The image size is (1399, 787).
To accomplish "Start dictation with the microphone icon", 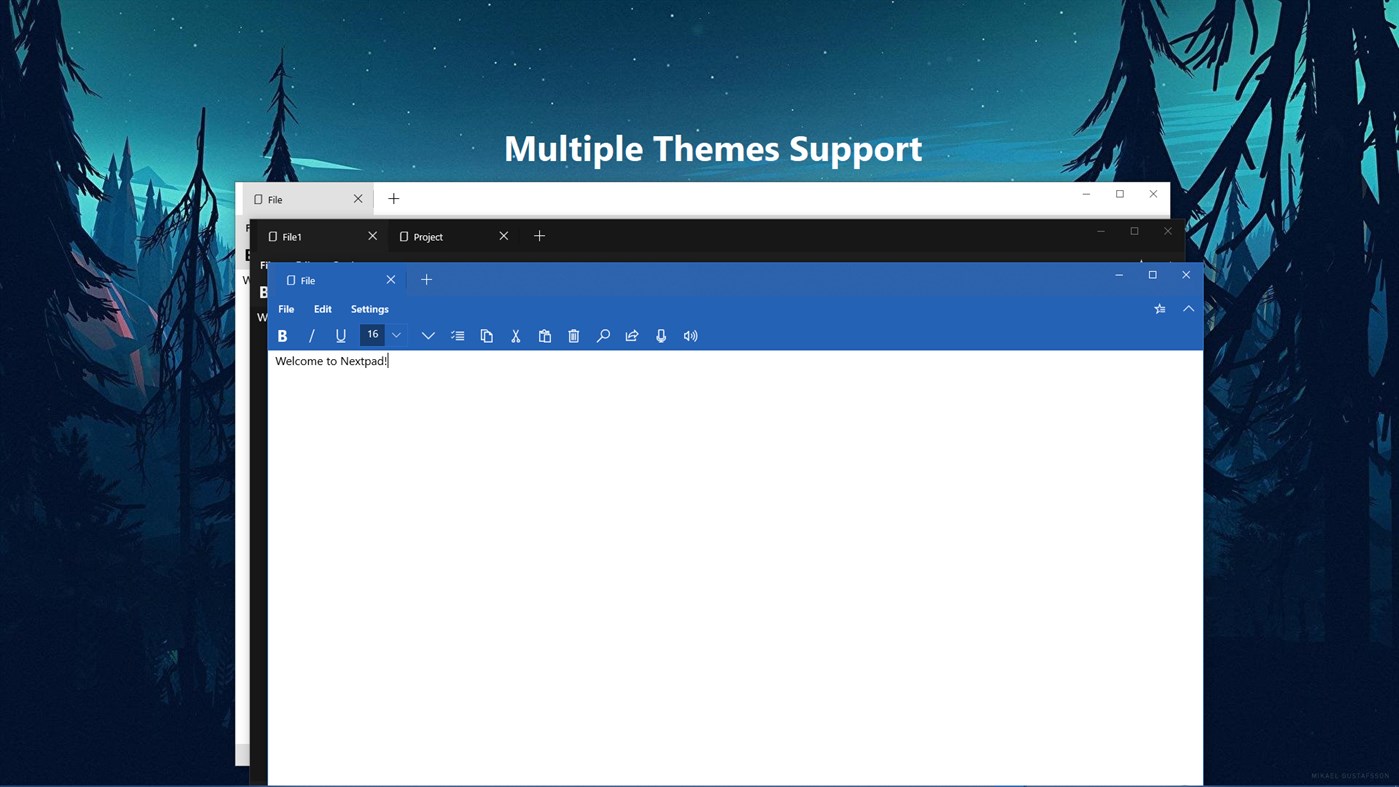I will pos(660,335).
